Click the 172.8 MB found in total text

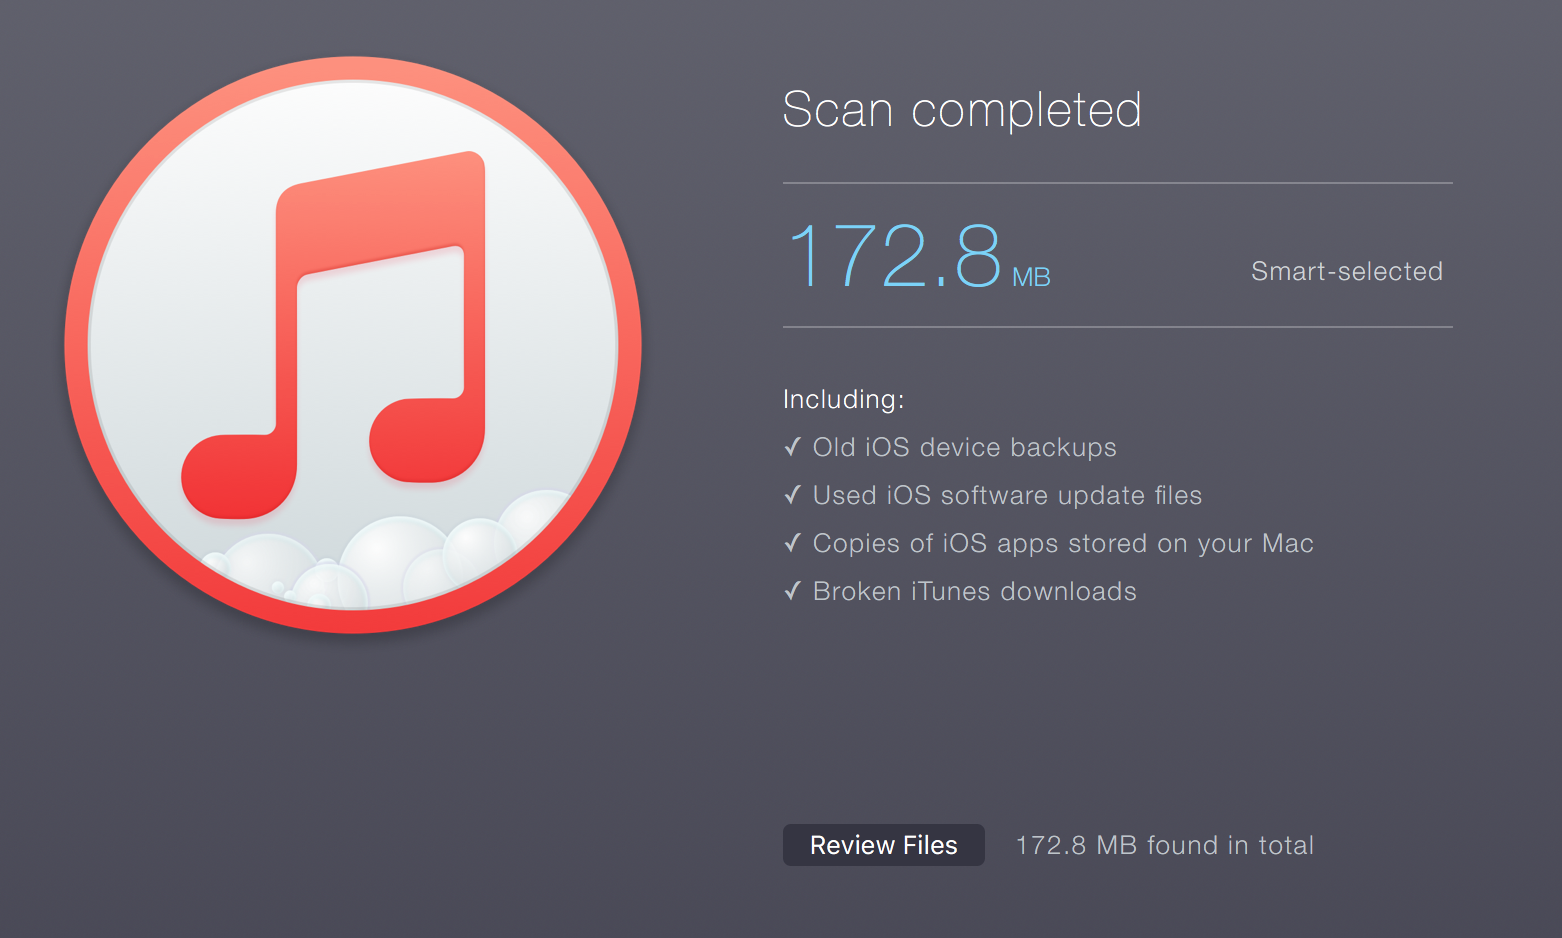point(1165,845)
